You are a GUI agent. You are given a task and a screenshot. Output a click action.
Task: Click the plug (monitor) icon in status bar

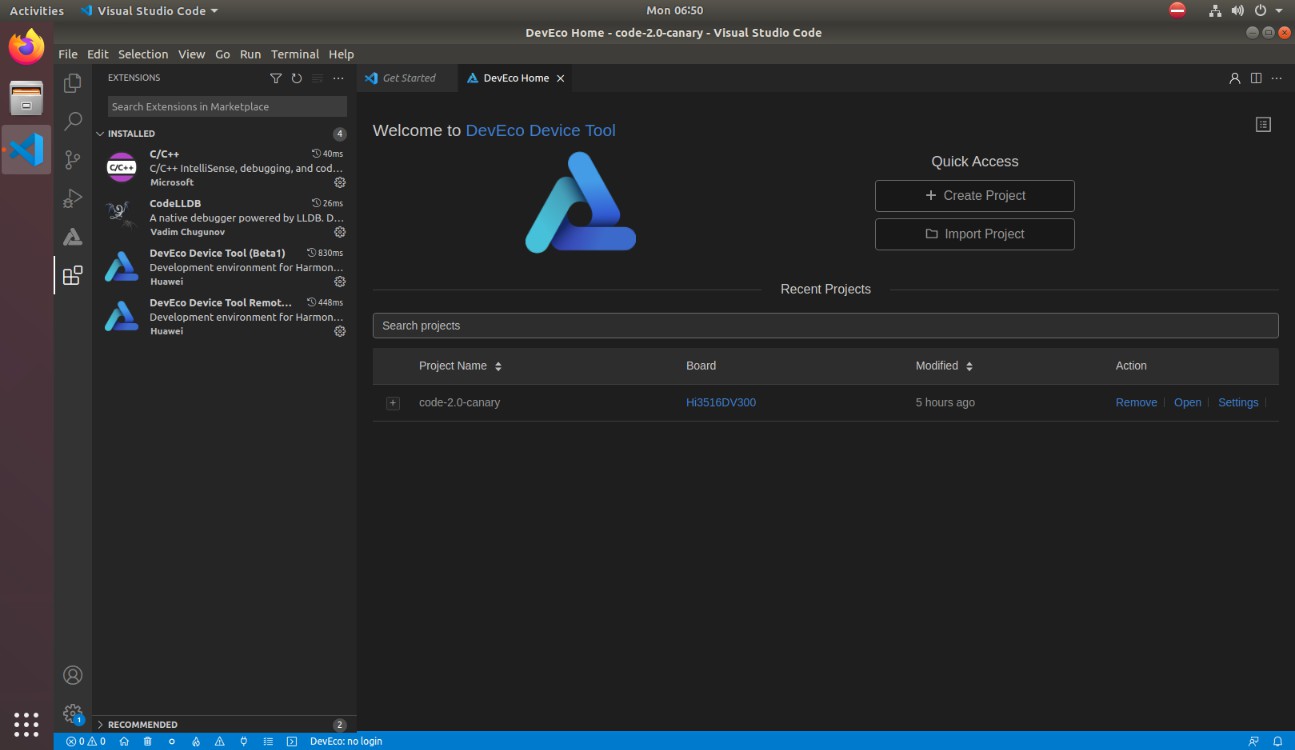pyautogui.click(x=244, y=741)
